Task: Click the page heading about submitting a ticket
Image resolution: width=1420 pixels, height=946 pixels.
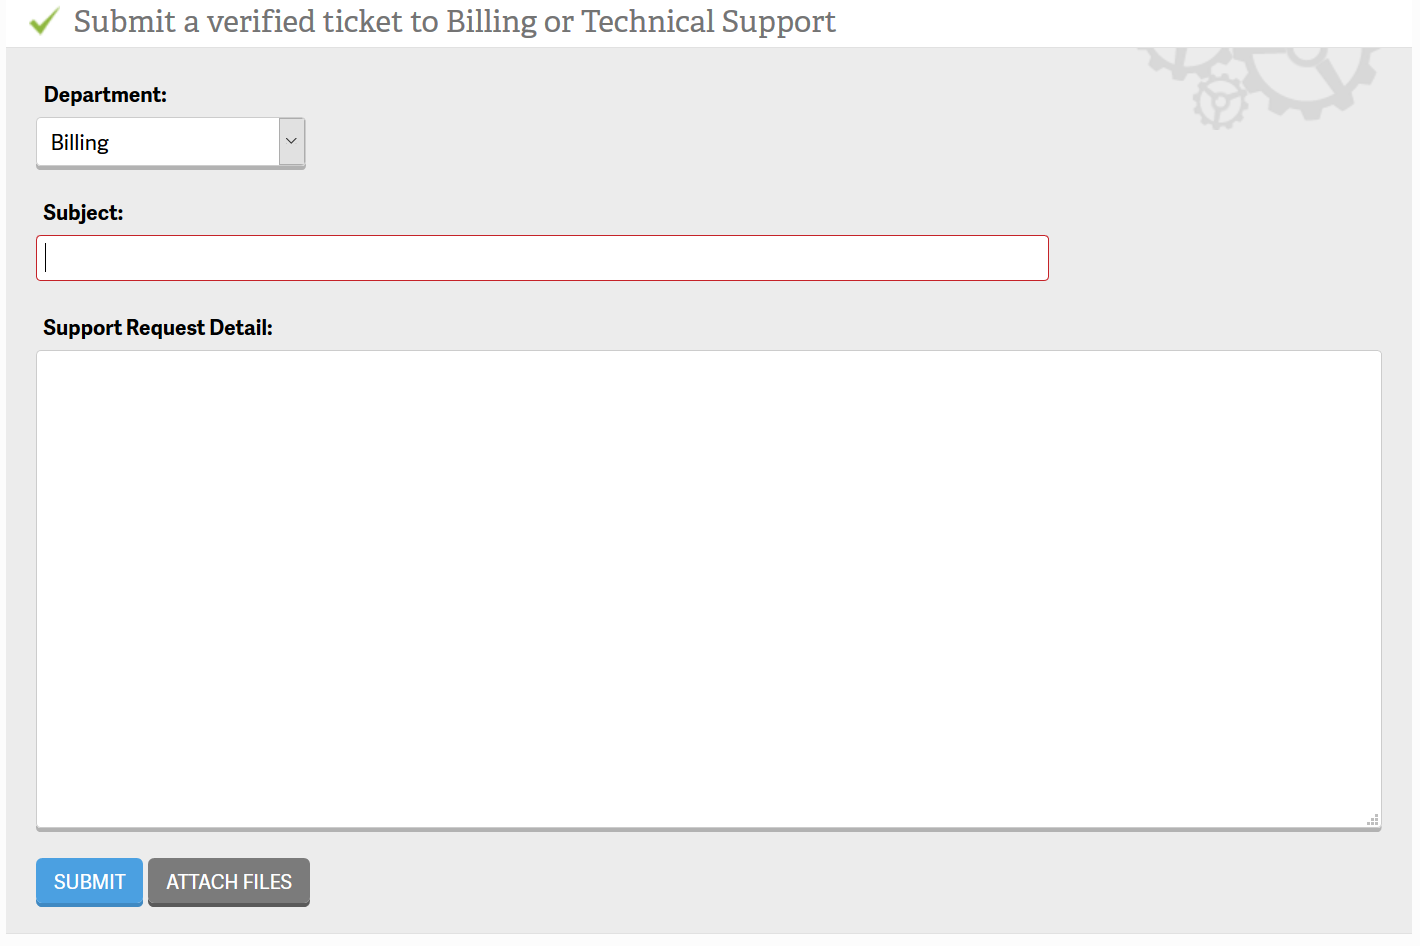Action: [455, 21]
